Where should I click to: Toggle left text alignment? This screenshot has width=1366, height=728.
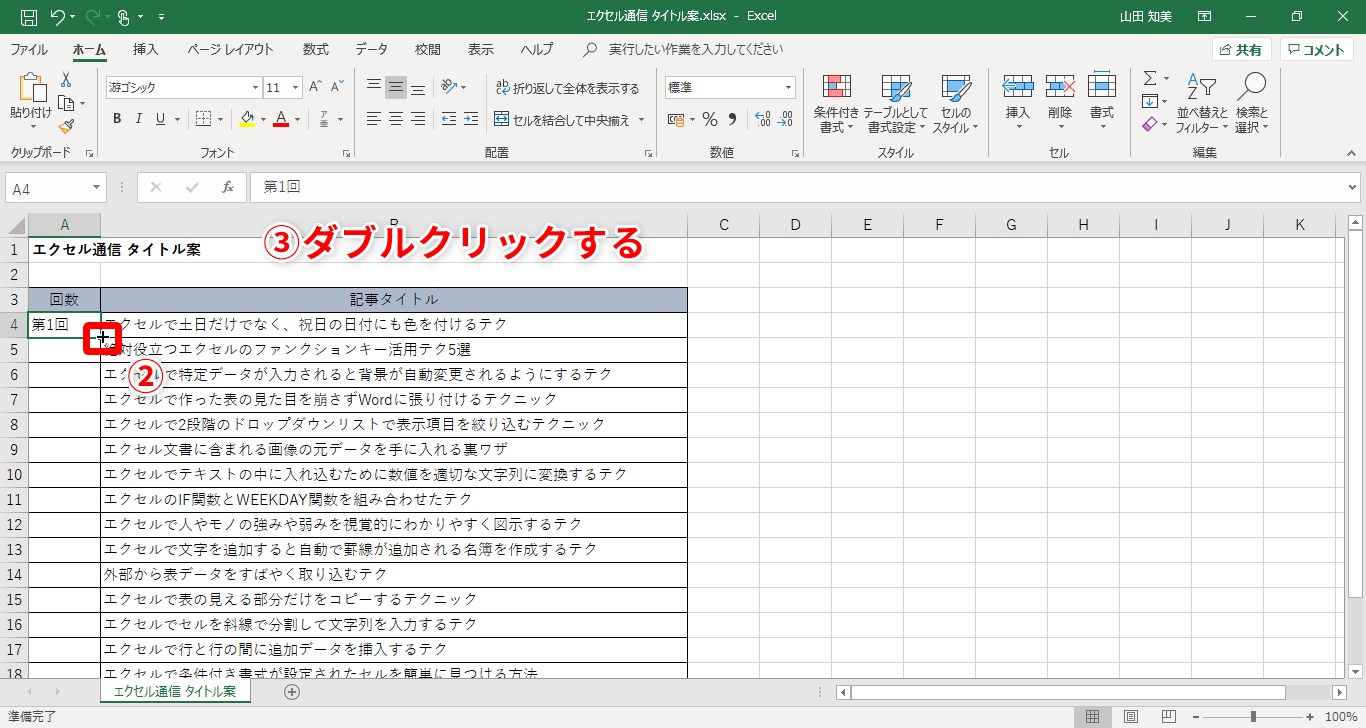374,120
